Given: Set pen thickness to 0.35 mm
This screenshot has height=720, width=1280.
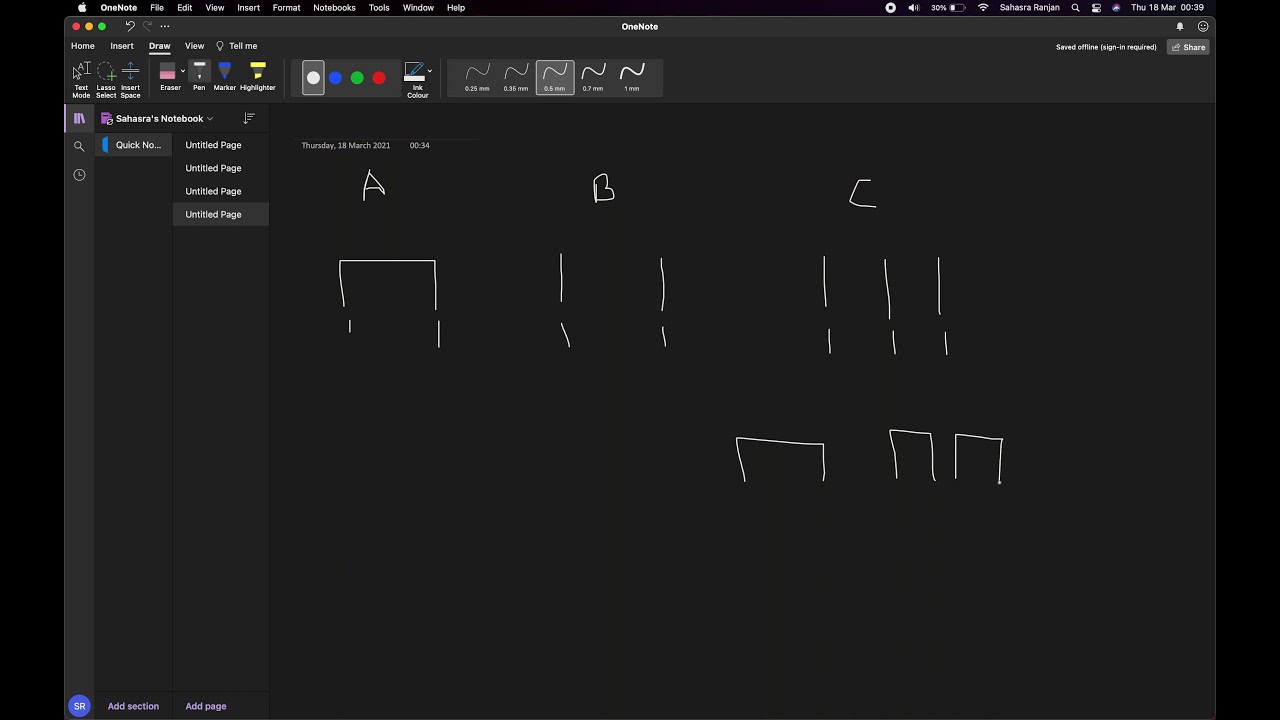Looking at the screenshot, I should click(x=516, y=78).
